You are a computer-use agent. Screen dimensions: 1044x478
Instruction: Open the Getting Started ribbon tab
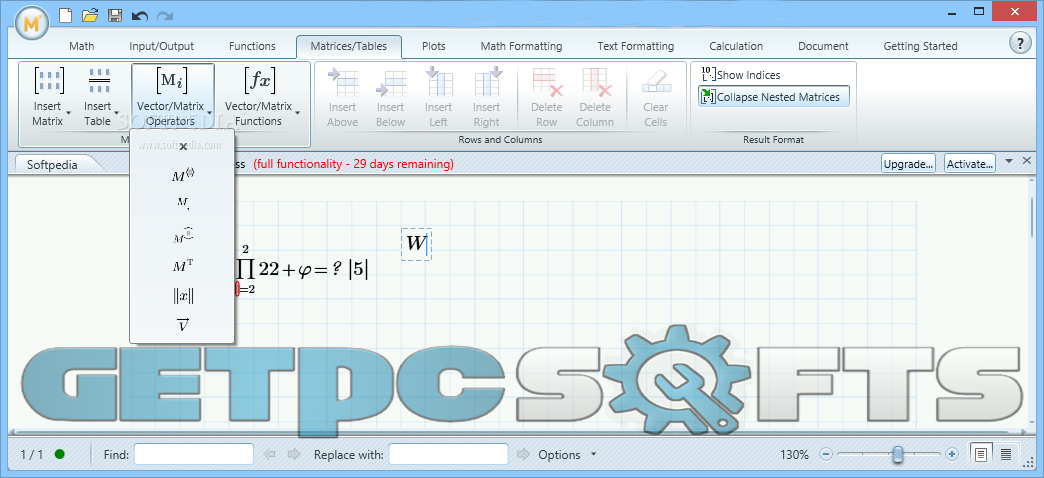coord(920,46)
